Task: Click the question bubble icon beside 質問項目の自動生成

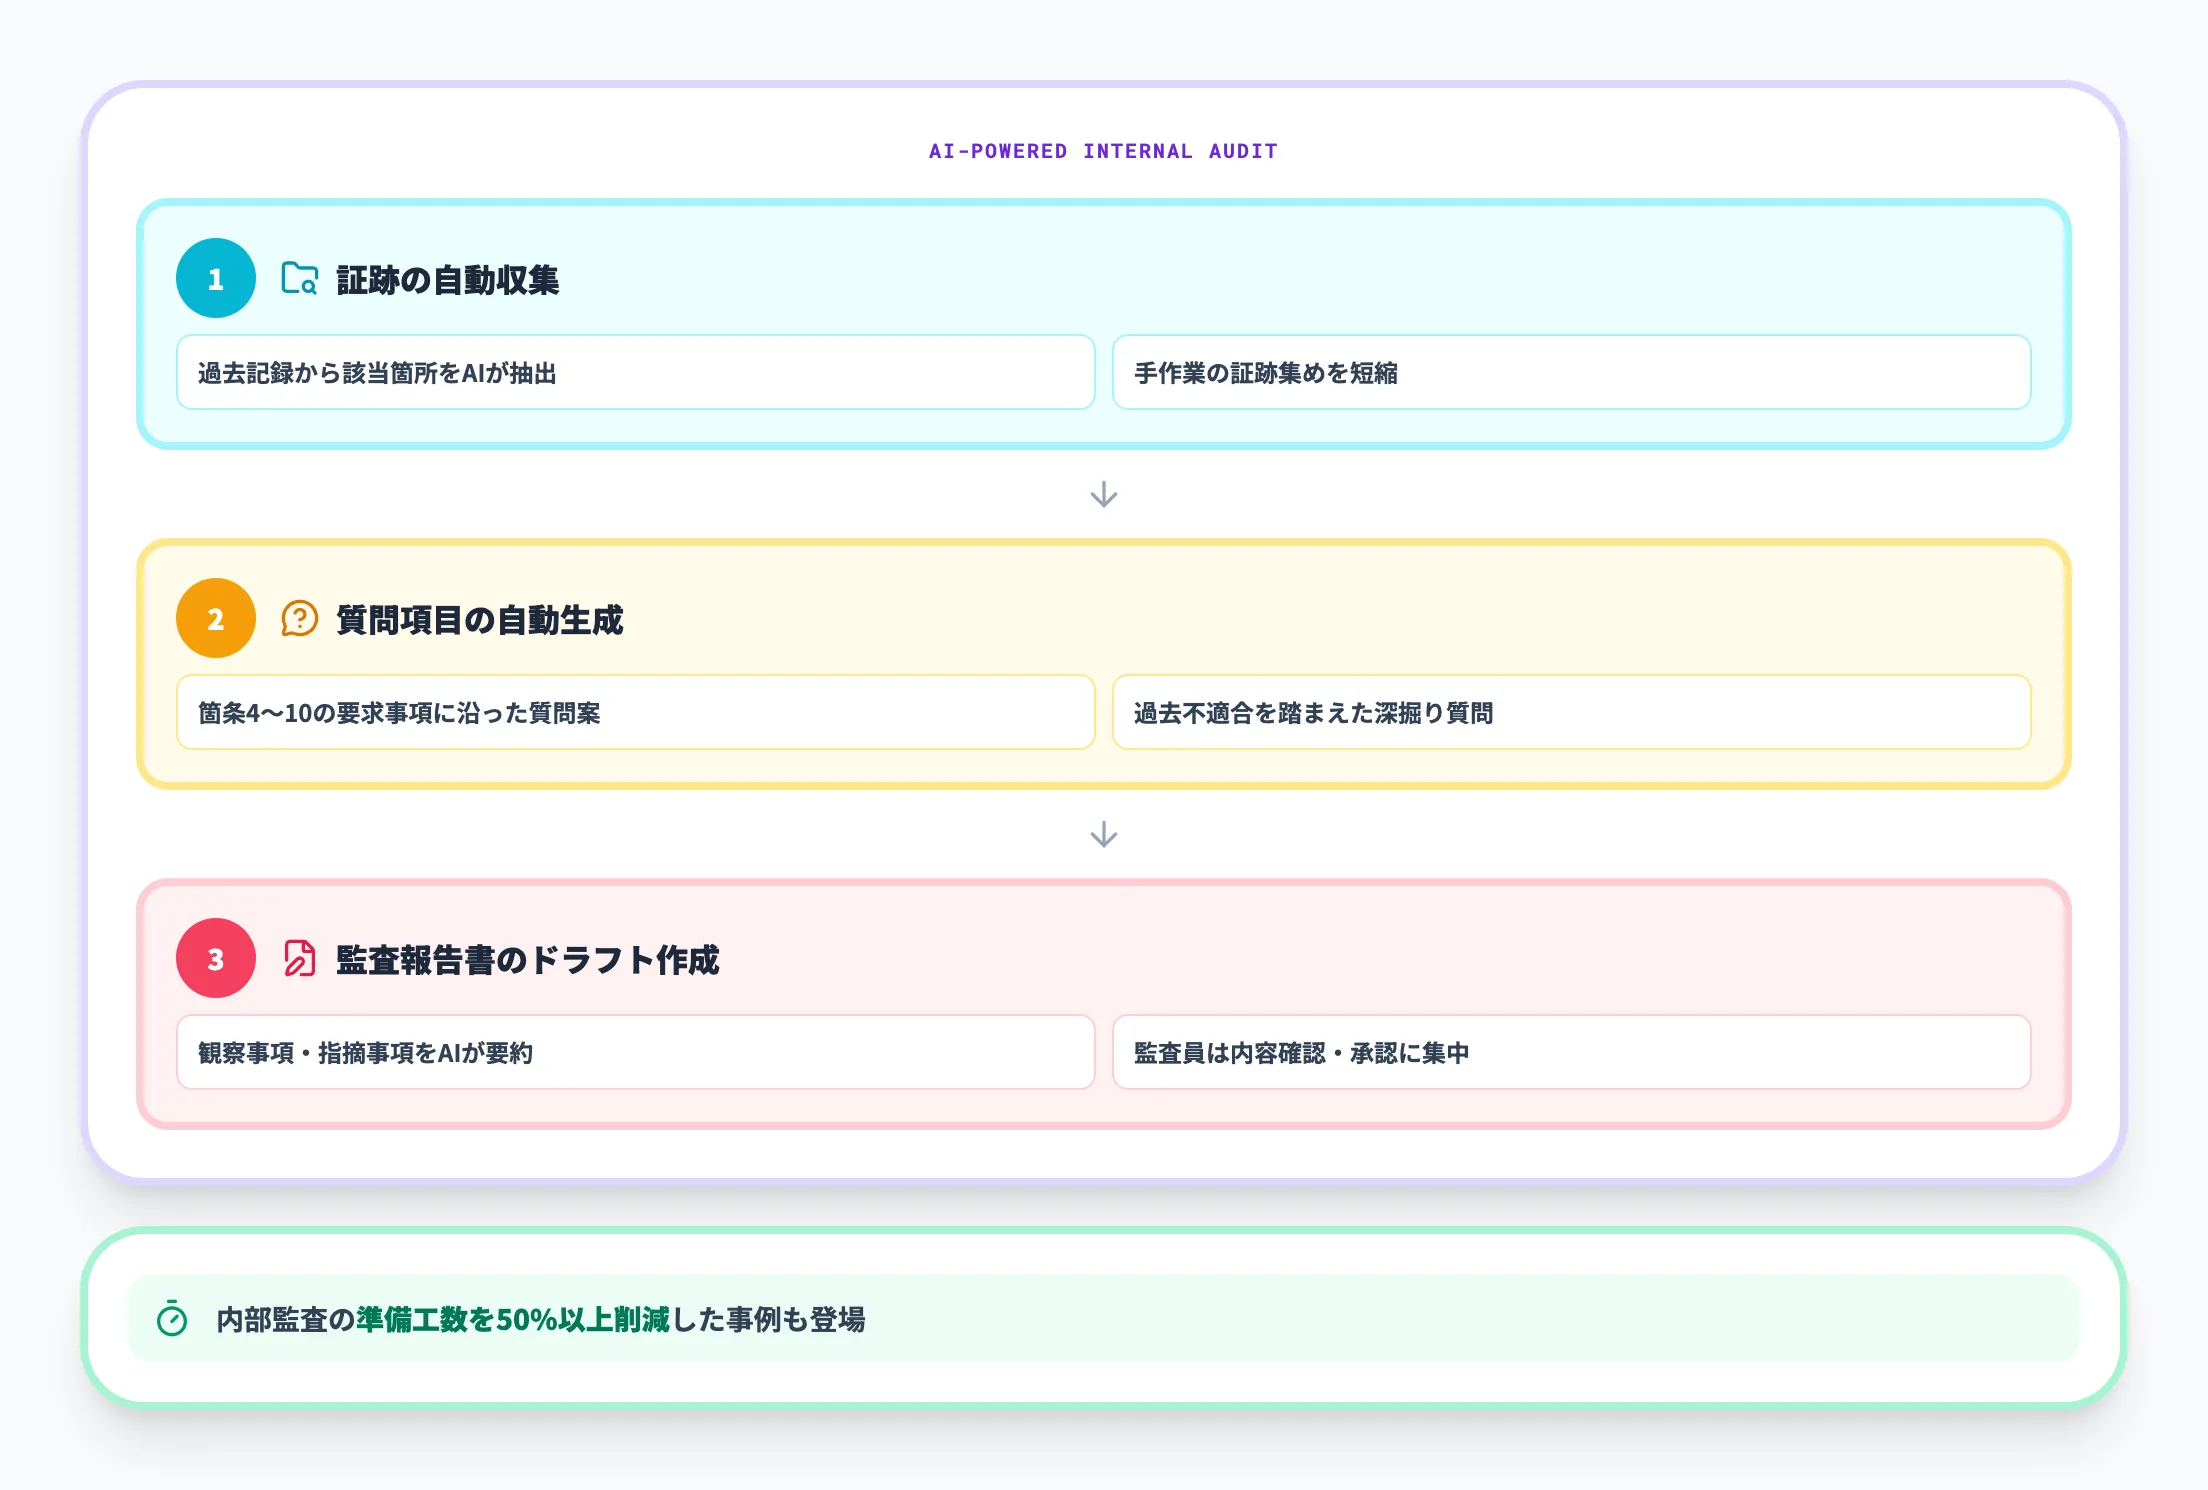Action: point(299,619)
